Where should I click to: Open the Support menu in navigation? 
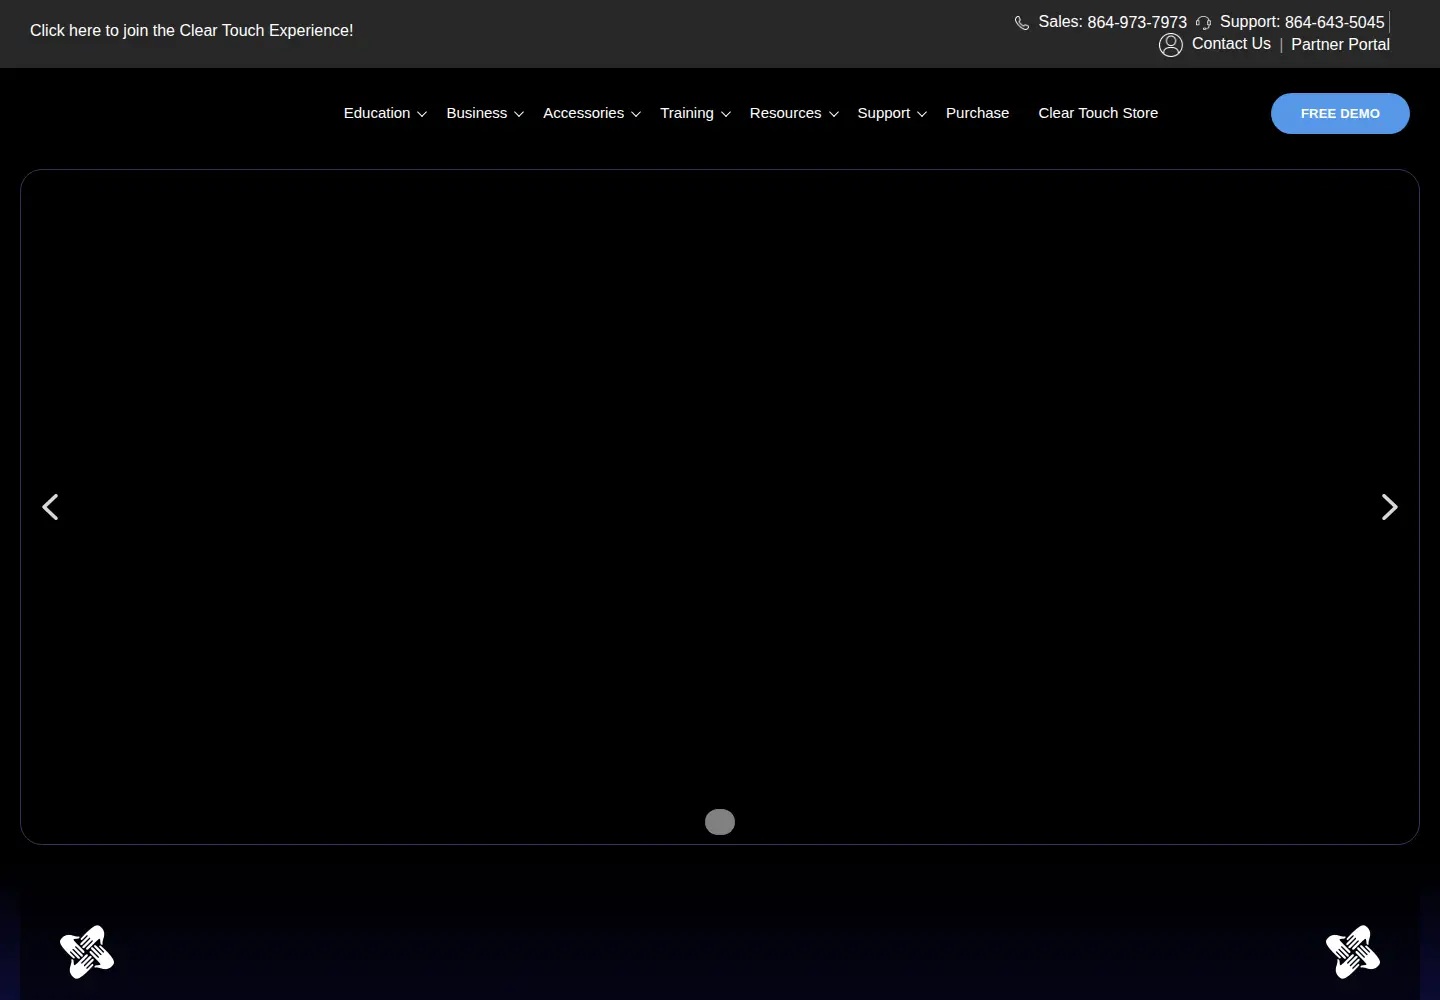[x=883, y=113]
